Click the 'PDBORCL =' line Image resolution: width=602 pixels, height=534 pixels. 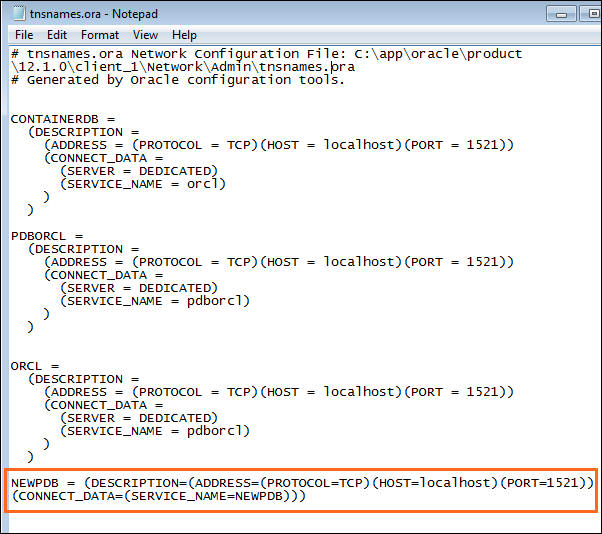point(47,236)
